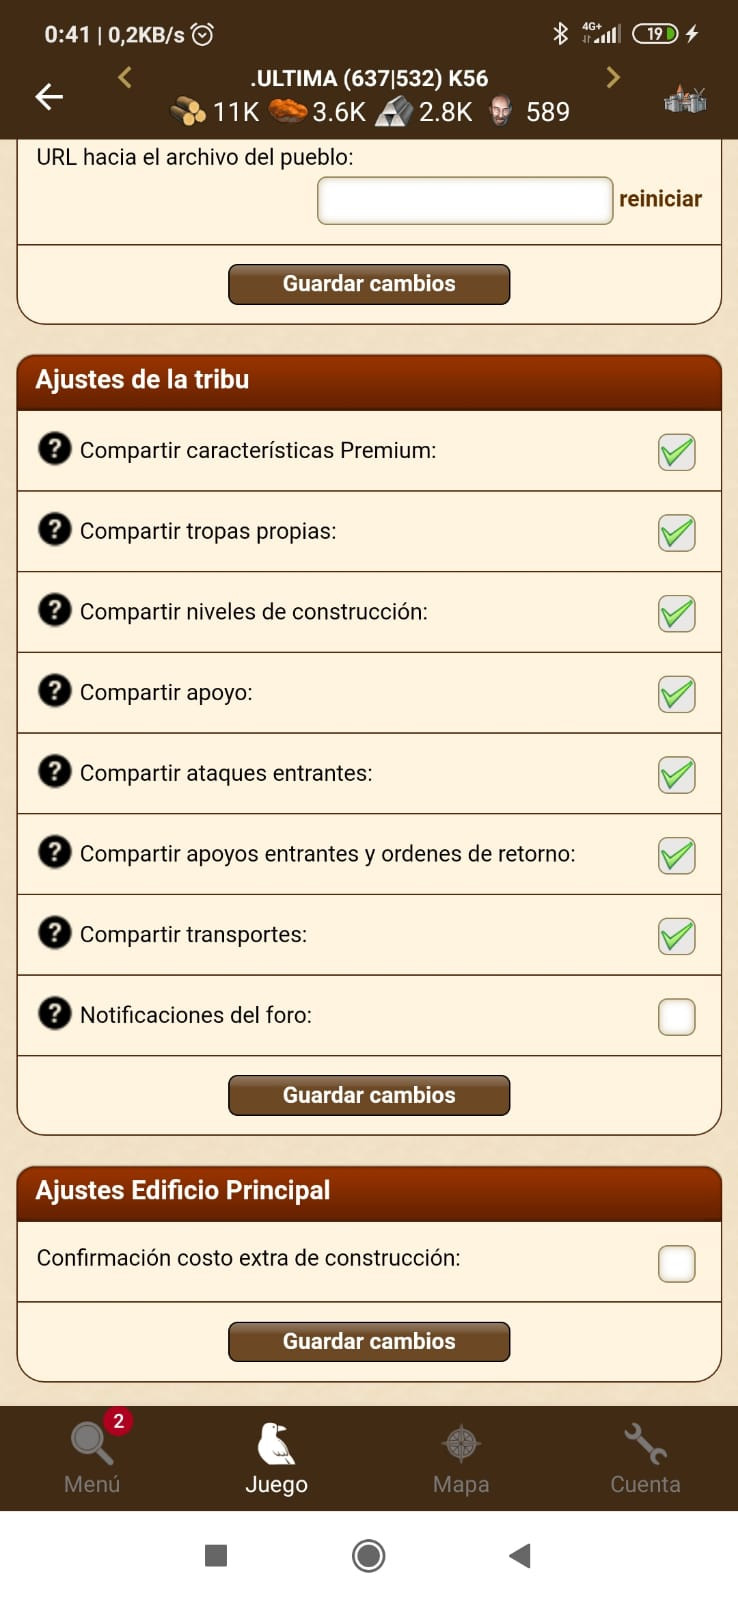Go to previous village with left chevron
Image resolution: width=738 pixels, height=1600 pixels.
tap(125, 77)
